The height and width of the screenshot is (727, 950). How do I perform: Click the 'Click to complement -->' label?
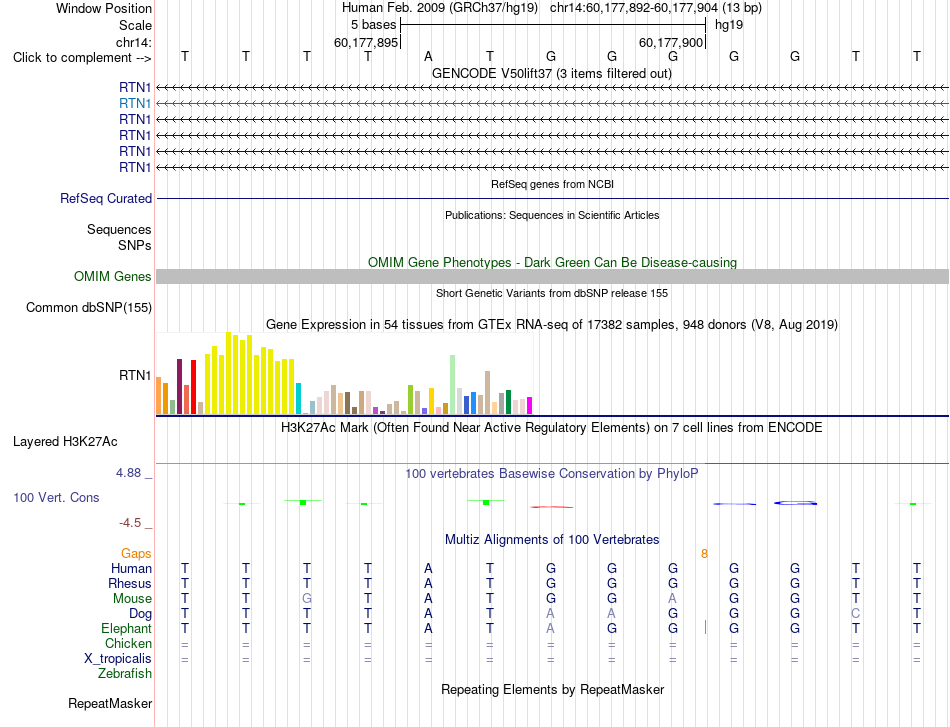[x=82, y=58]
